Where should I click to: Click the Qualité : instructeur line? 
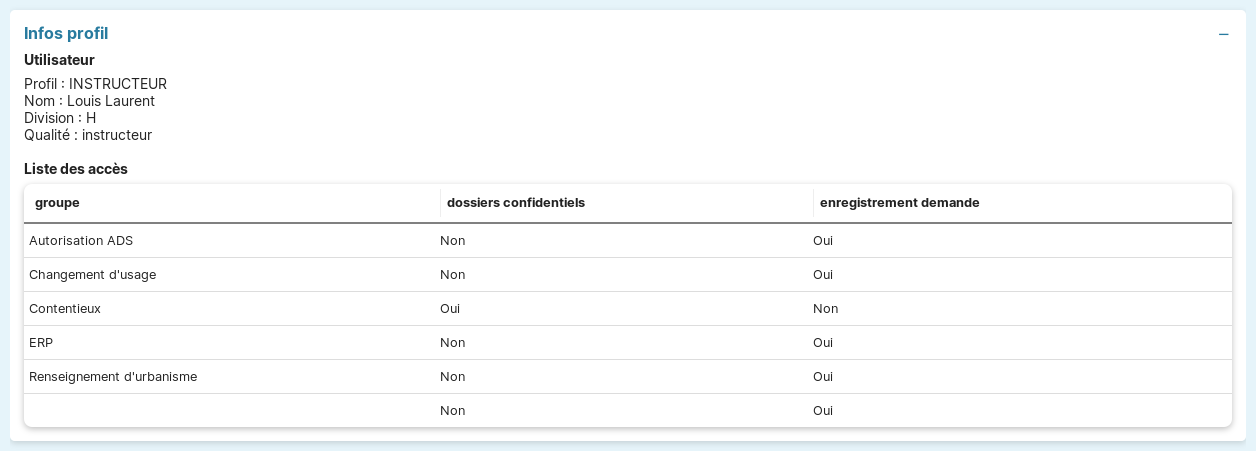click(x=88, y=135)
